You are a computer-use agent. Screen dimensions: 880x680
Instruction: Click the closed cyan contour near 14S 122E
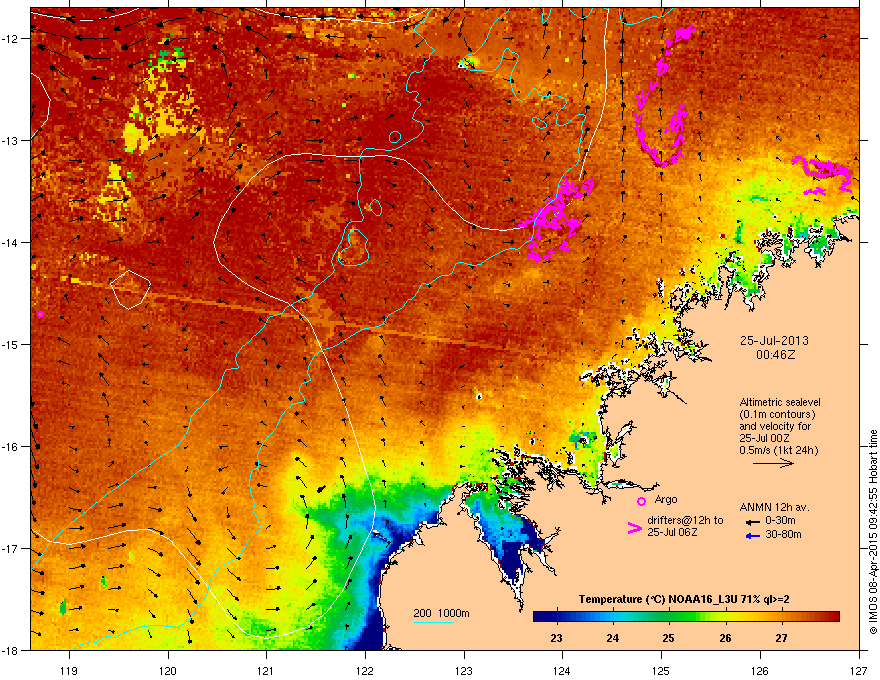tap(353, 247)
